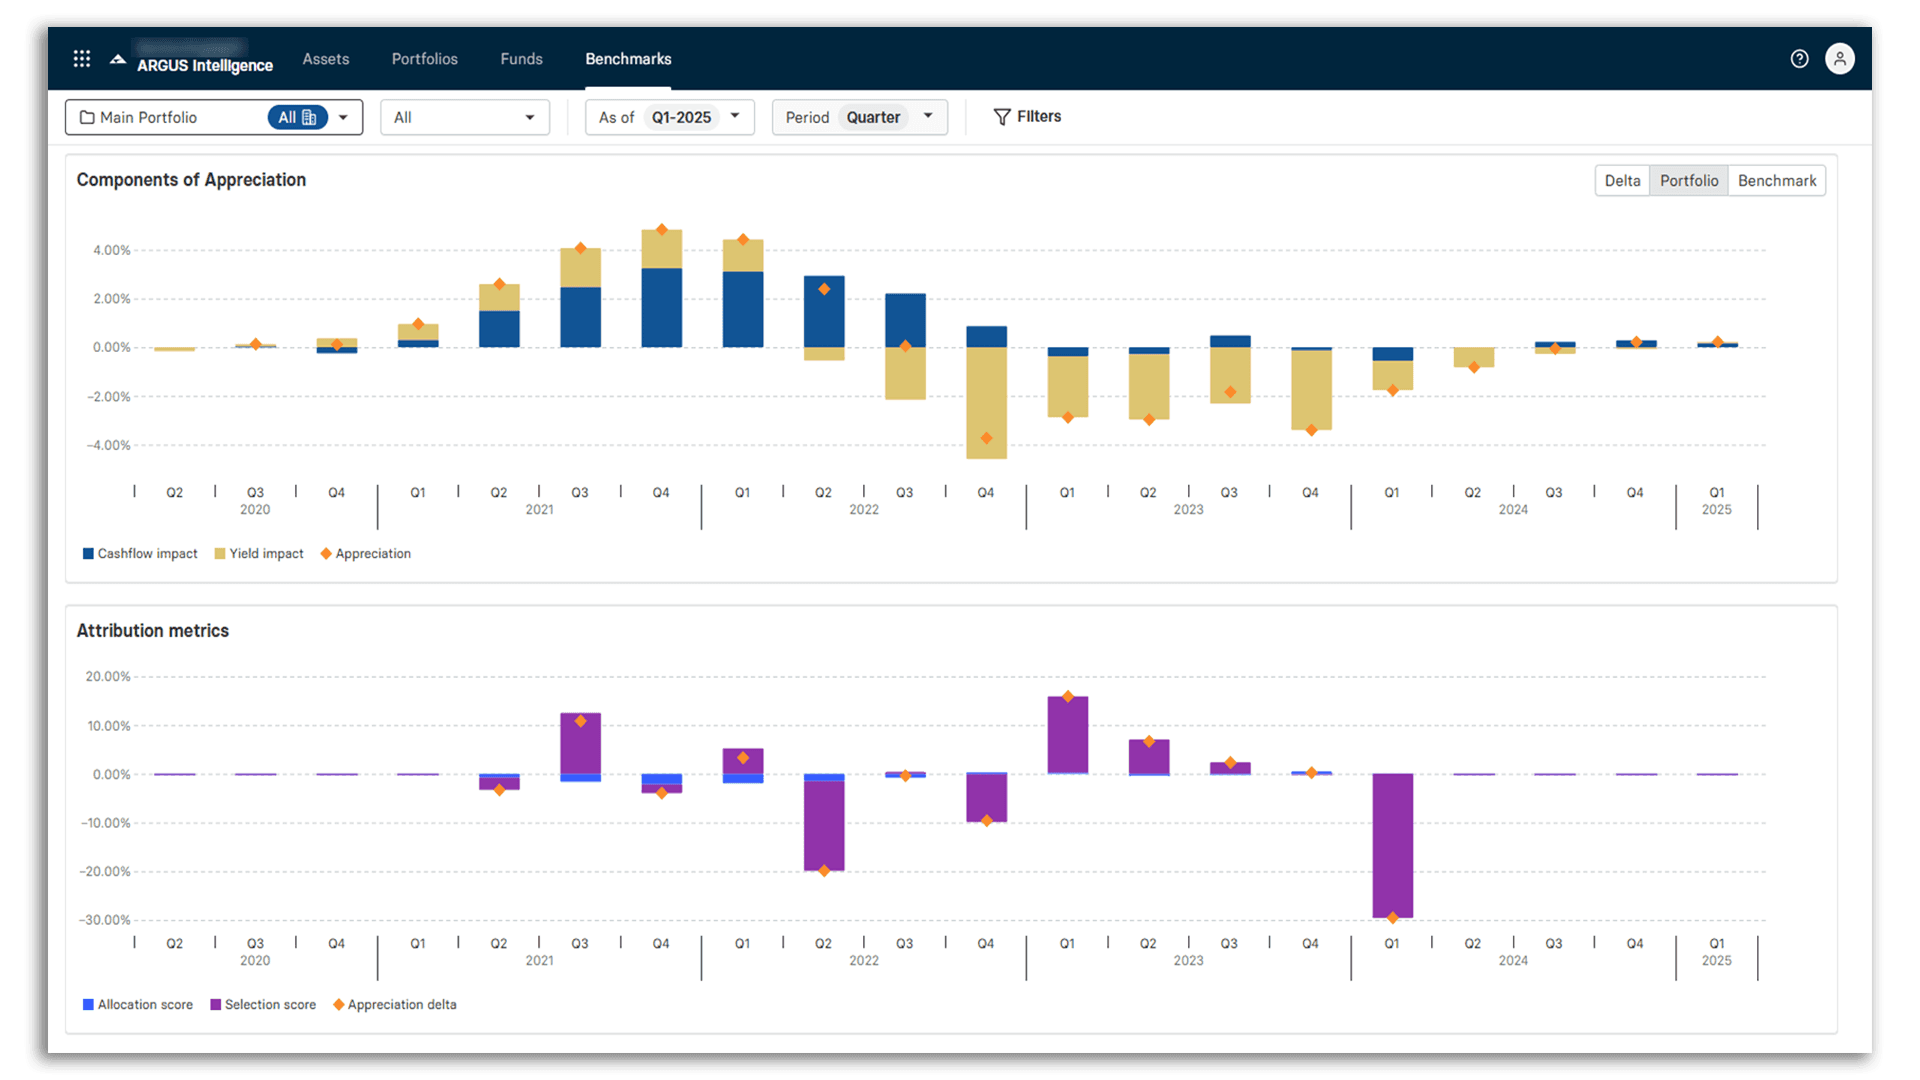Click the building icon in the All badge
The width and height of the screenshot is (1920, 1080).
pos(312,117)
